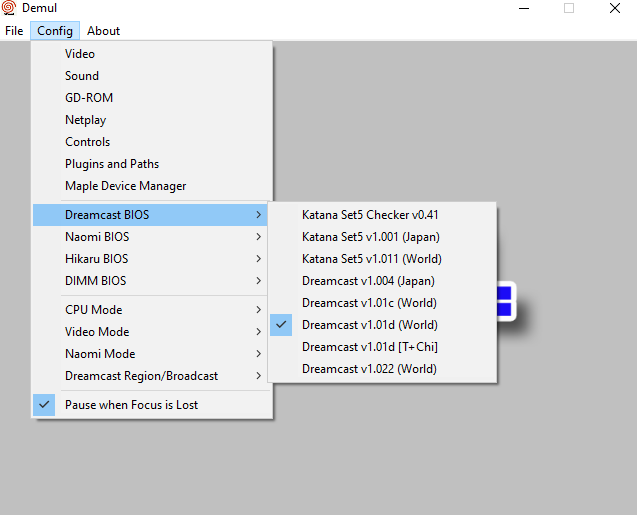The width and height of the screenshot is (637, 515).
Task: Open the About menu
Action: pos(103,31)
